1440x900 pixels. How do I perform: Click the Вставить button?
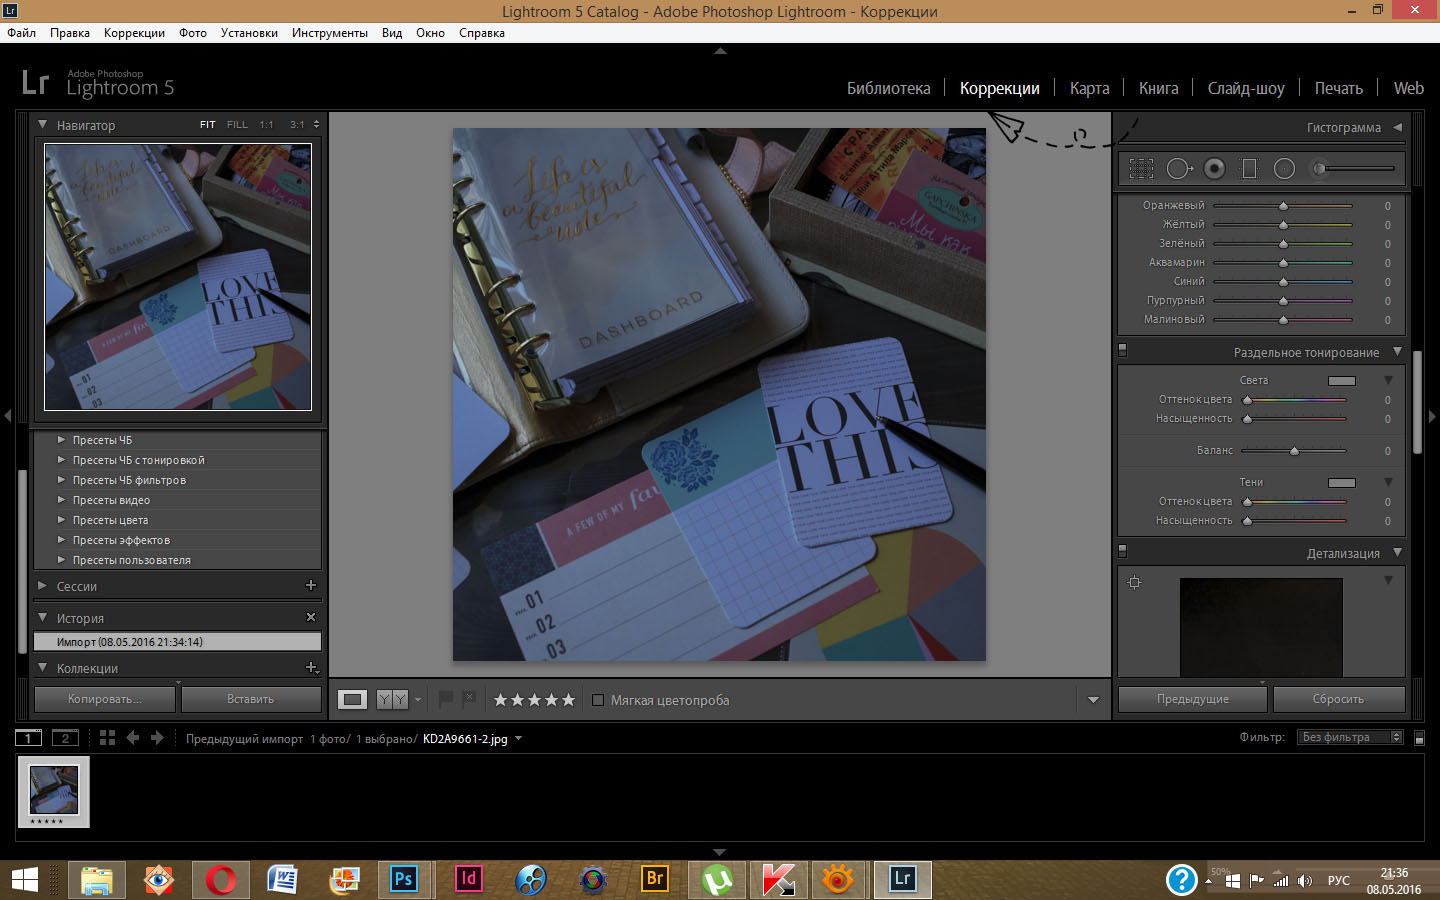point(250,699)
